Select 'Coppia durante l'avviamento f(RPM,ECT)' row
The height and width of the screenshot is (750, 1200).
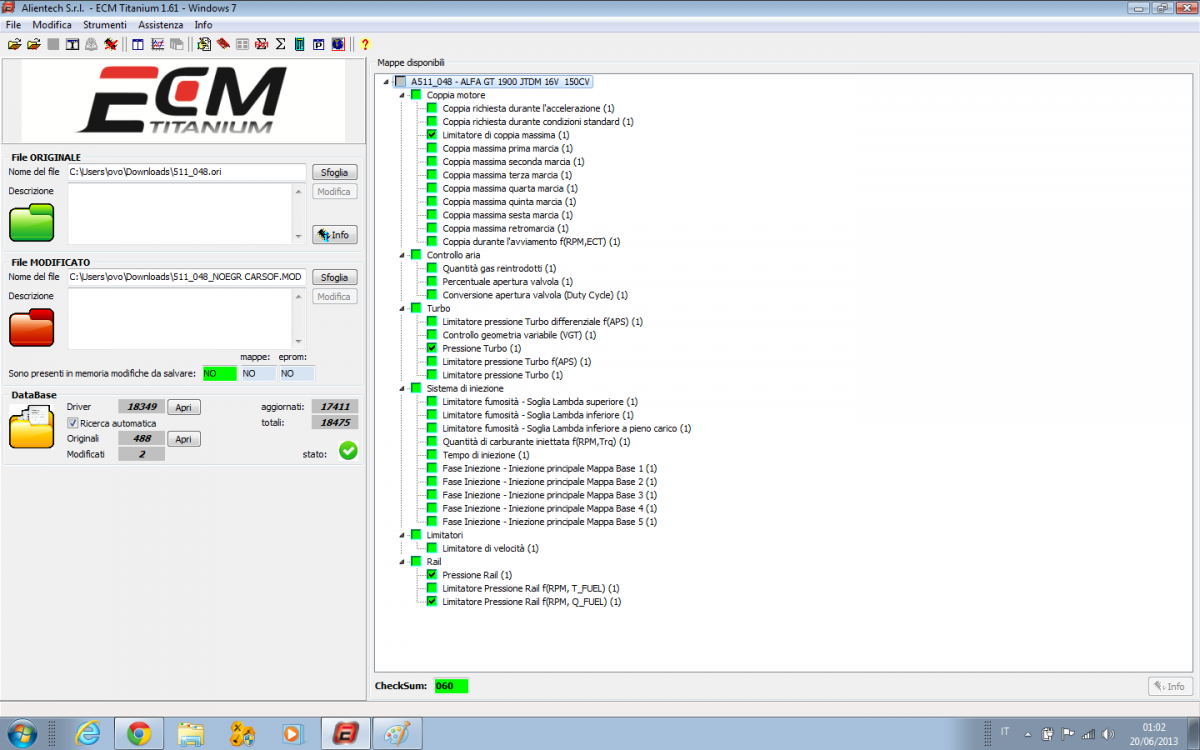531,241
